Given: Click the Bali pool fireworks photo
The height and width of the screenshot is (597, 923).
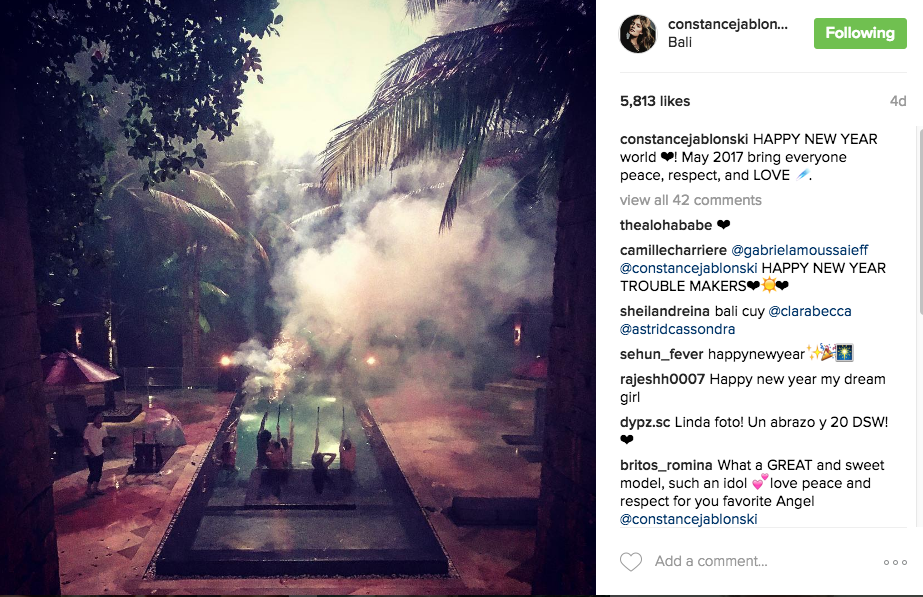Looking at the screenshot, I should coord(298,298).
